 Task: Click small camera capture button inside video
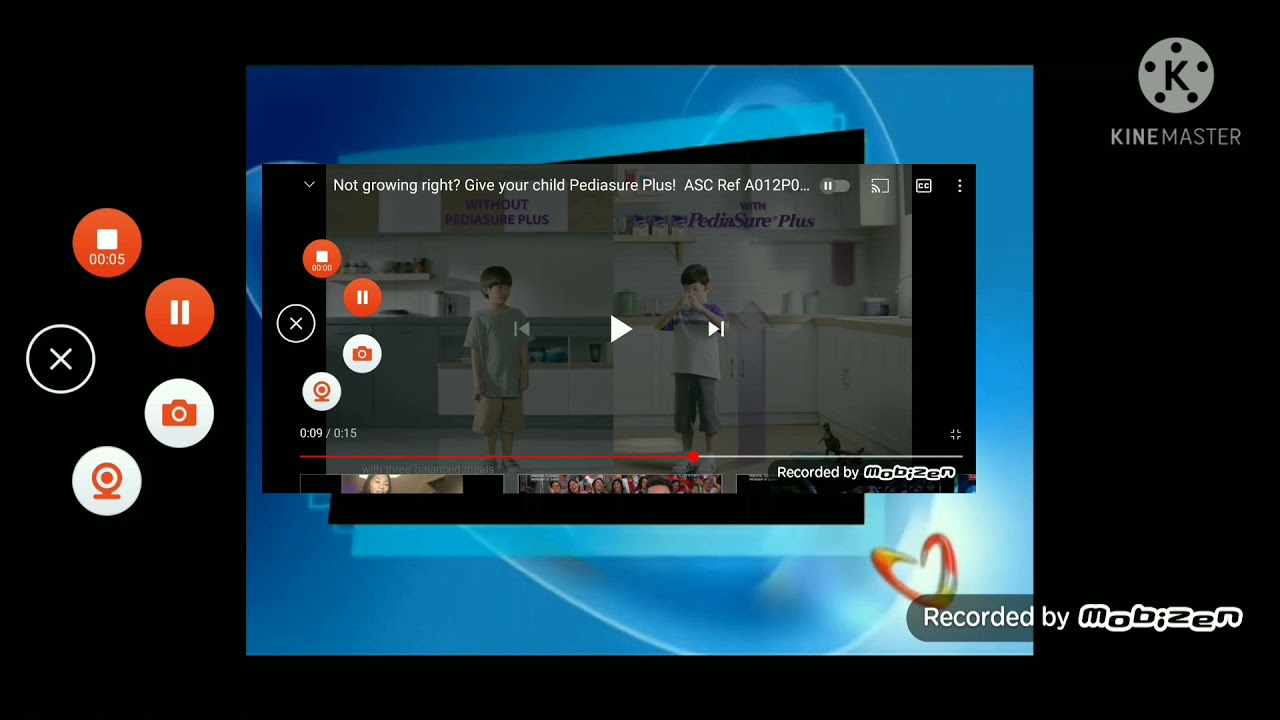pyautogui.click(x=362, y=354)
